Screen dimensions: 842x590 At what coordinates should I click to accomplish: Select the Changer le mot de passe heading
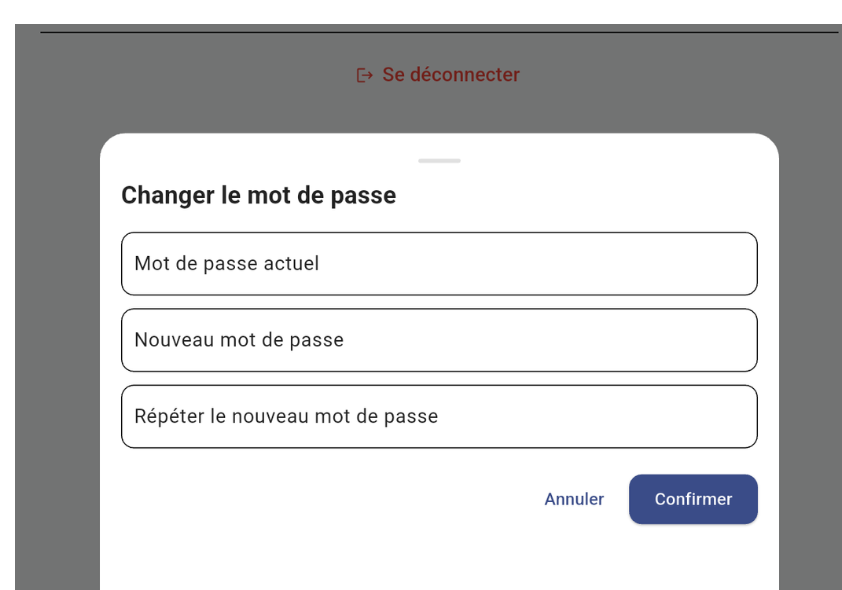[x=258, y=195]
